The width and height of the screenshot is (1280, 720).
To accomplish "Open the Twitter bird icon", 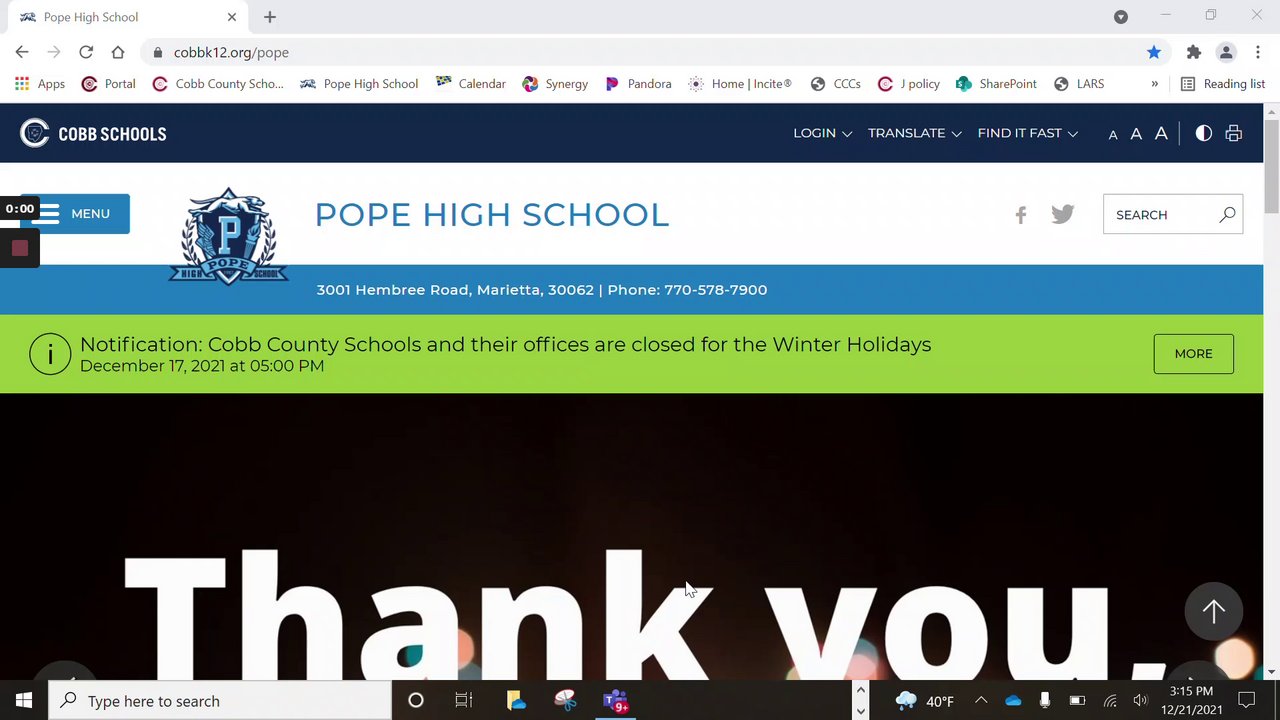I will coord(1062,214).
